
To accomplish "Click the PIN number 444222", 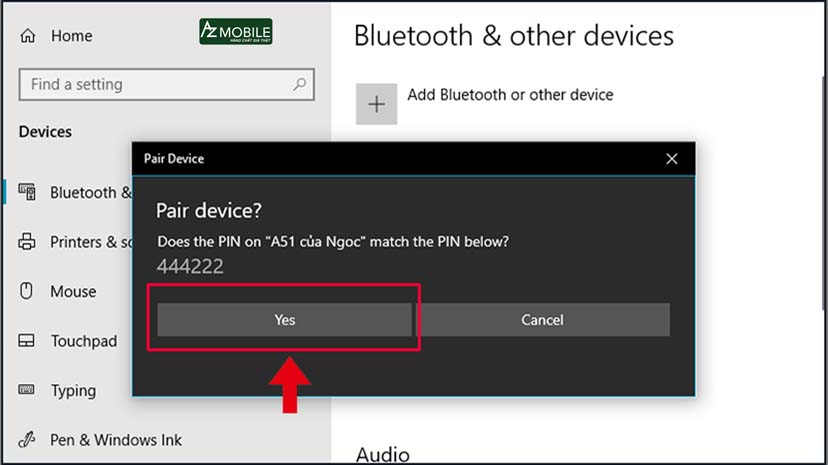I will [x=190, y=266].
